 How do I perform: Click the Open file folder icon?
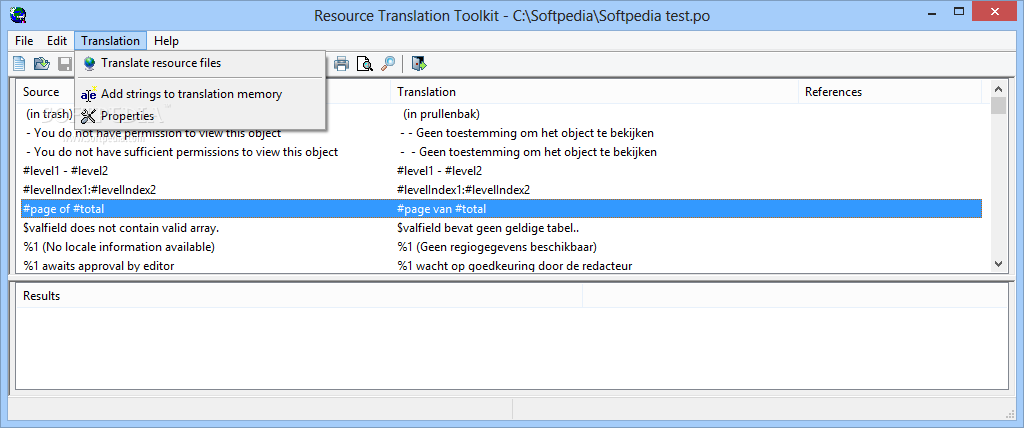(42, 63)
